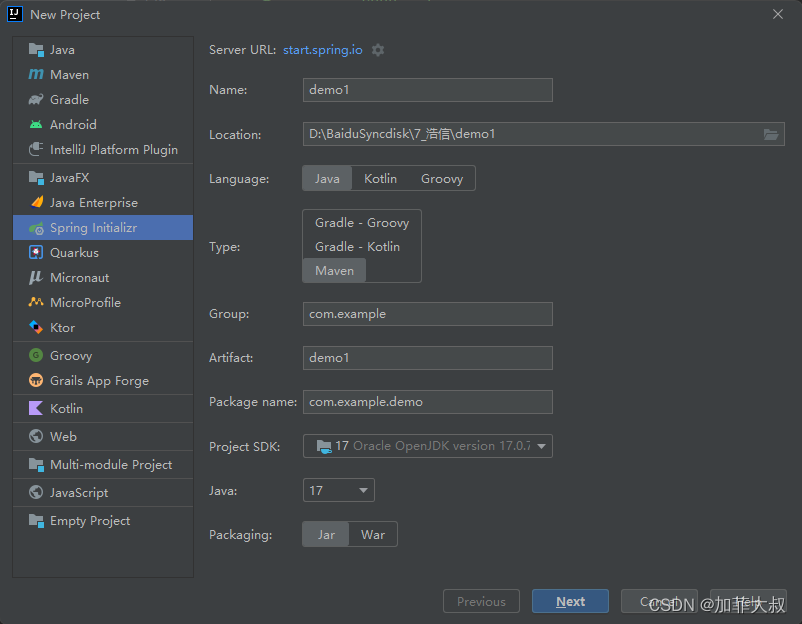Select the Multi-module Project icon
802x624 pixels.
[x=36, y=464]
